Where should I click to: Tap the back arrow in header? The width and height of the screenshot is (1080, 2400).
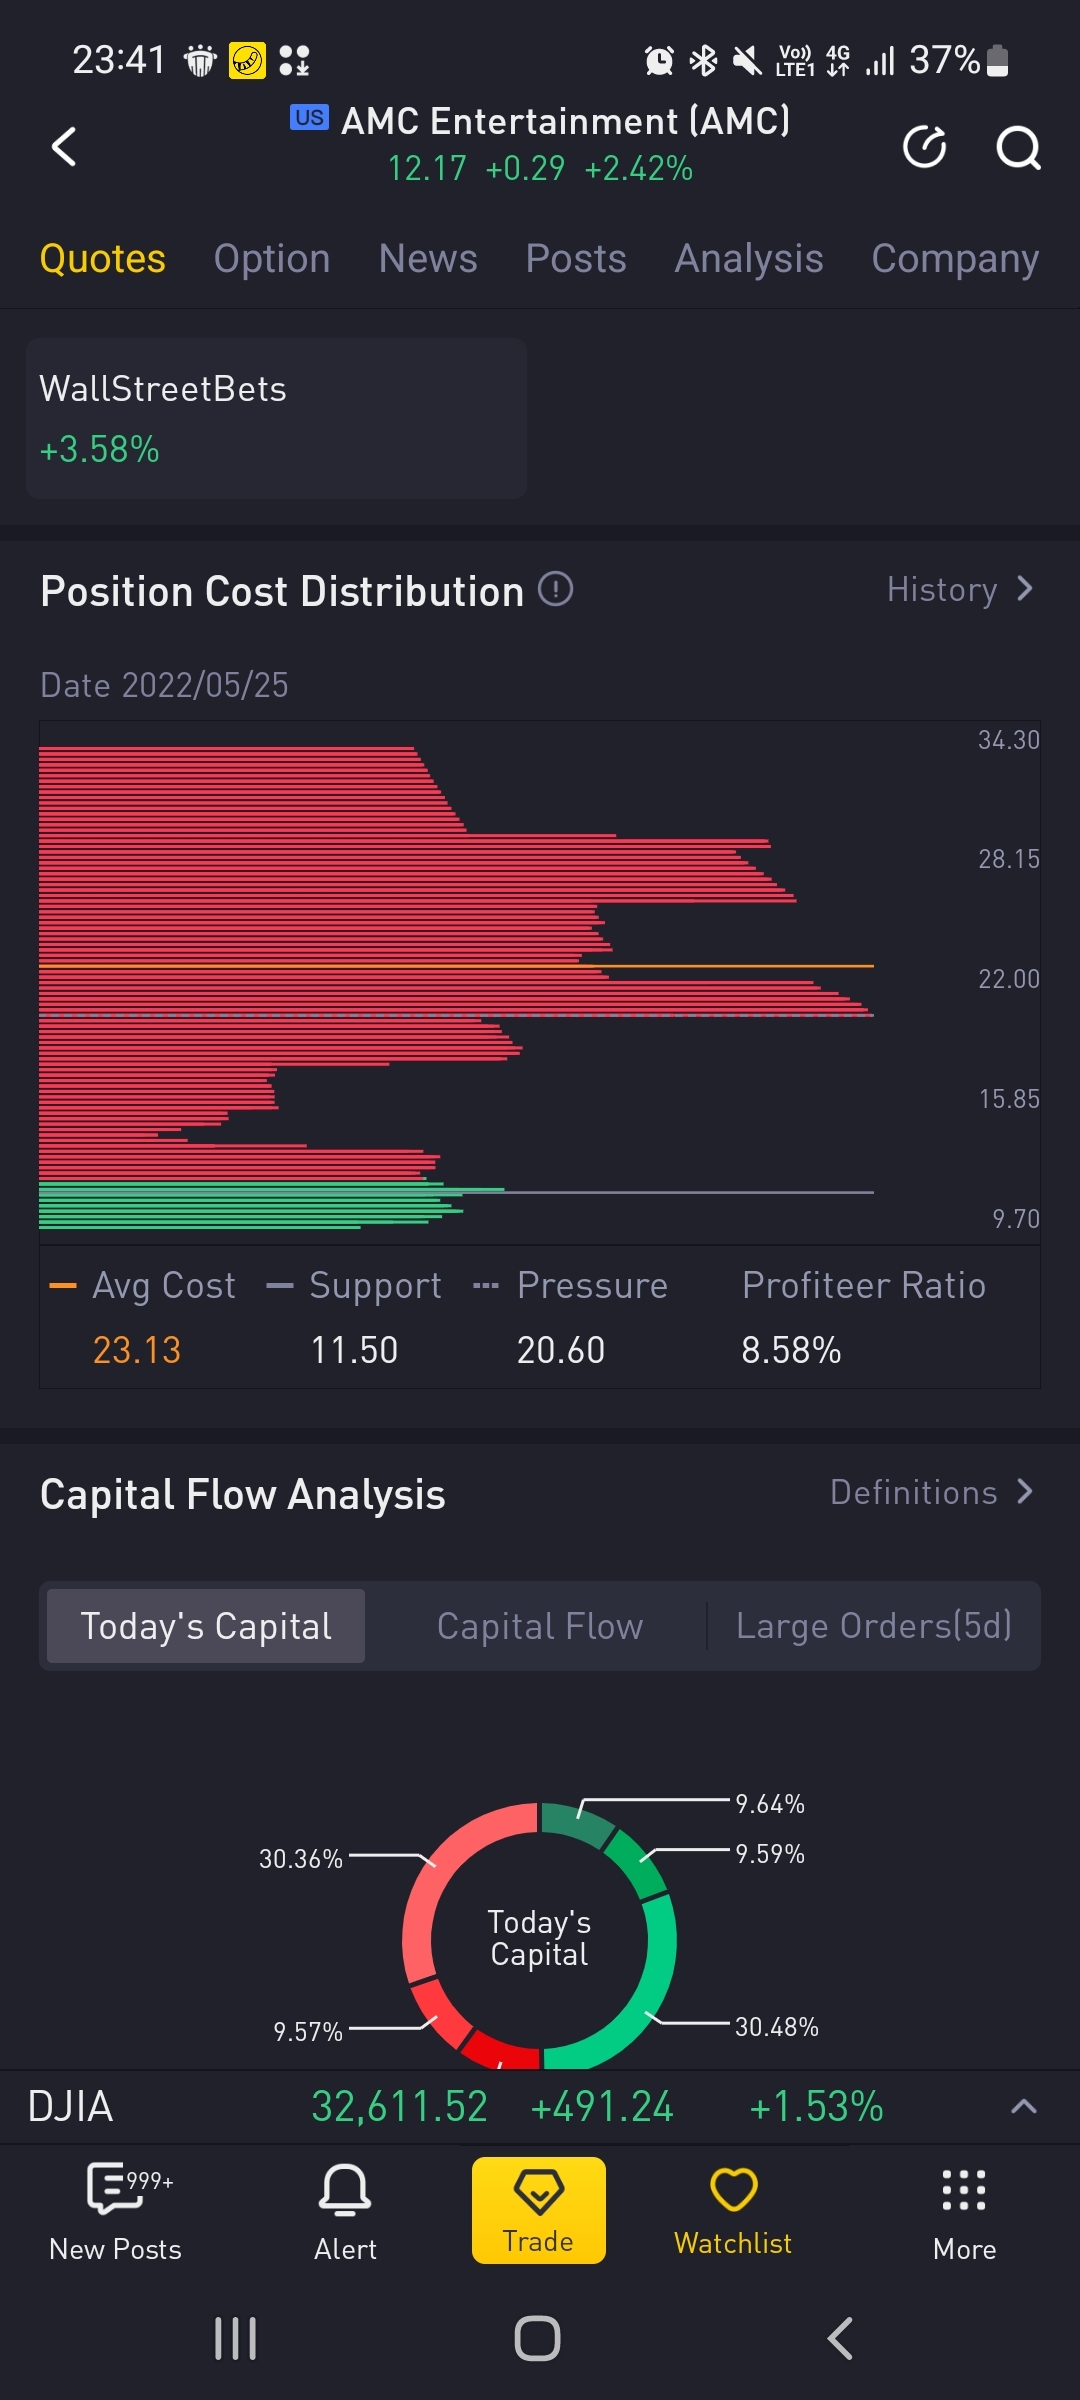[64, 147]
